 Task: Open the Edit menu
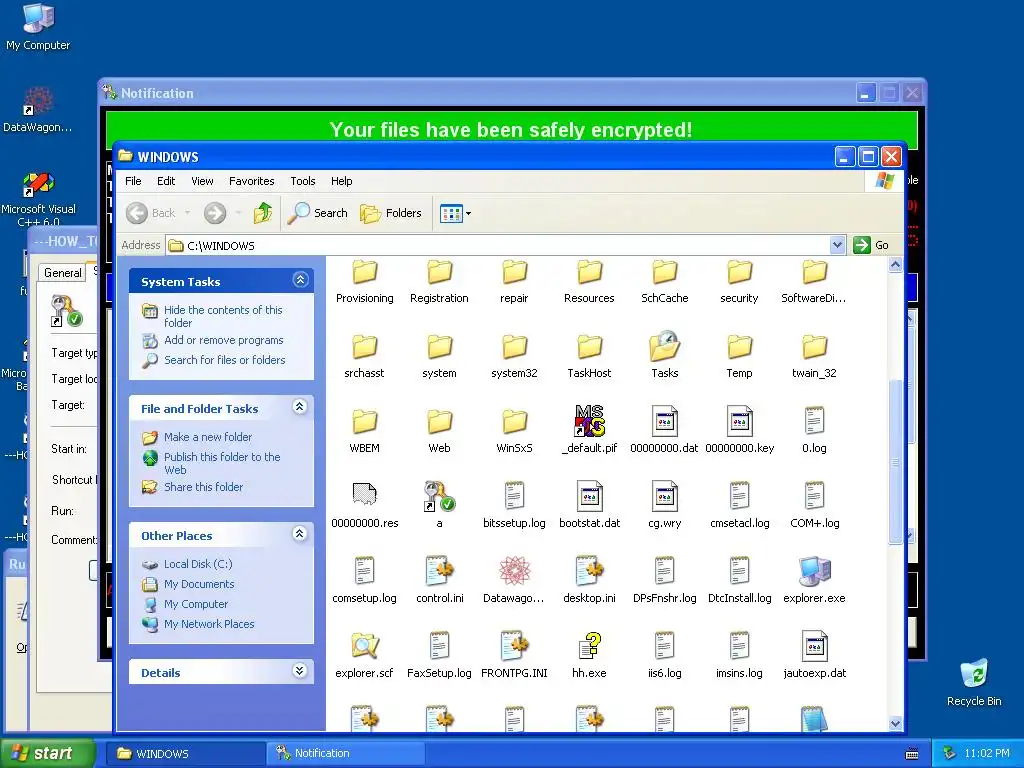[166, 181]
